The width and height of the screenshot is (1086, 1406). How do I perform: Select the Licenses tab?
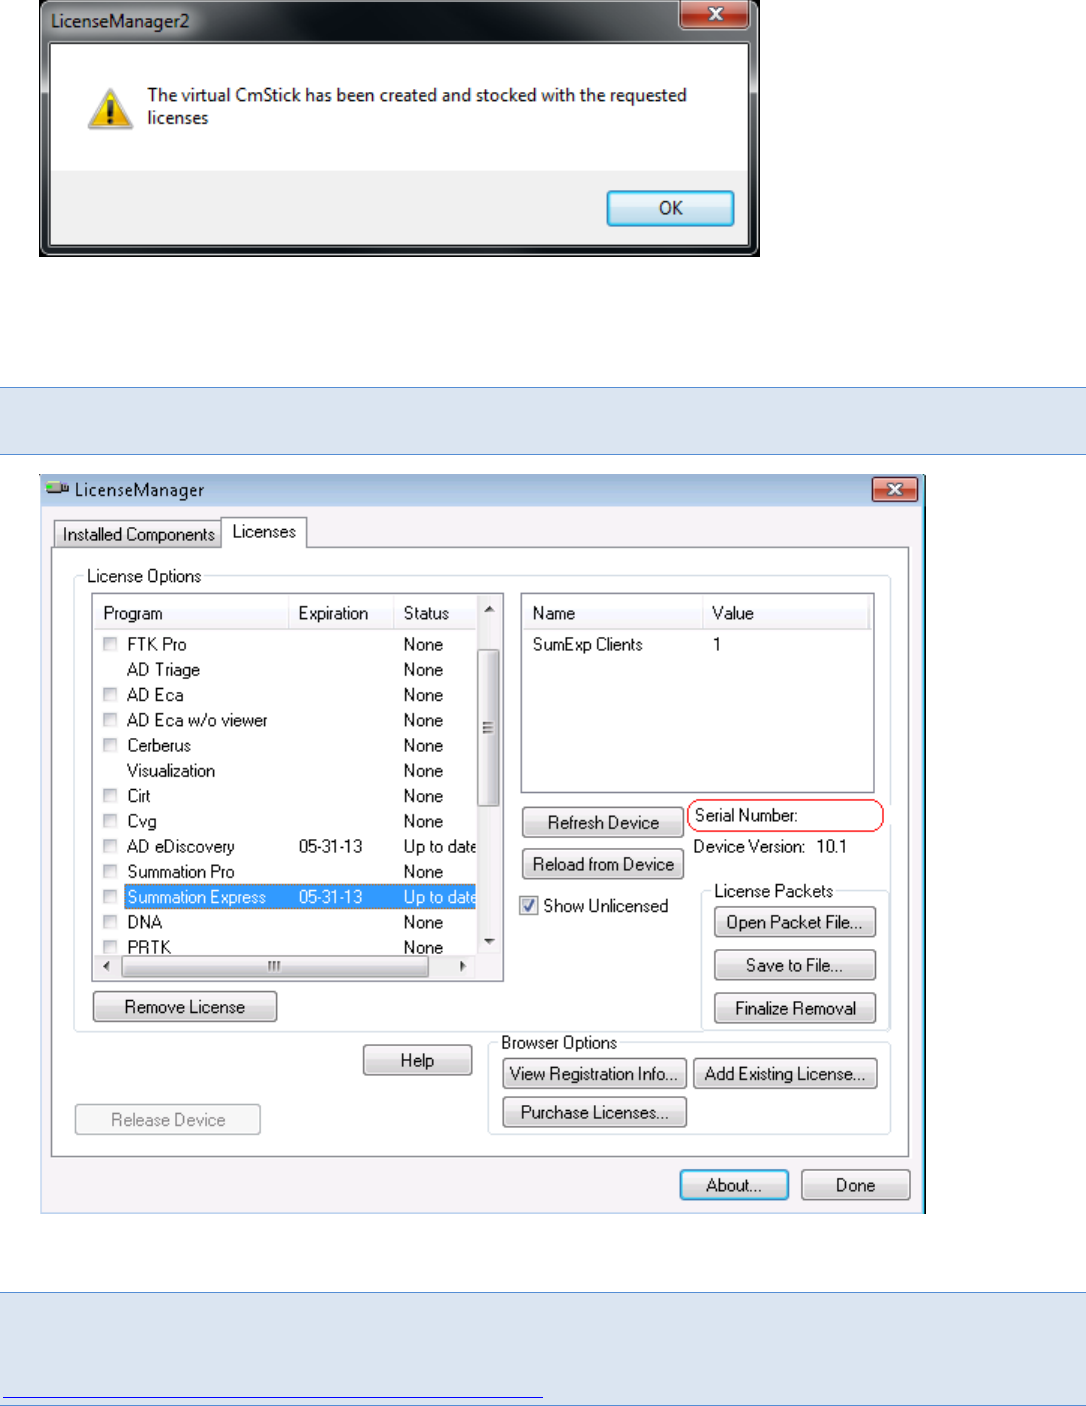point(264,532)
